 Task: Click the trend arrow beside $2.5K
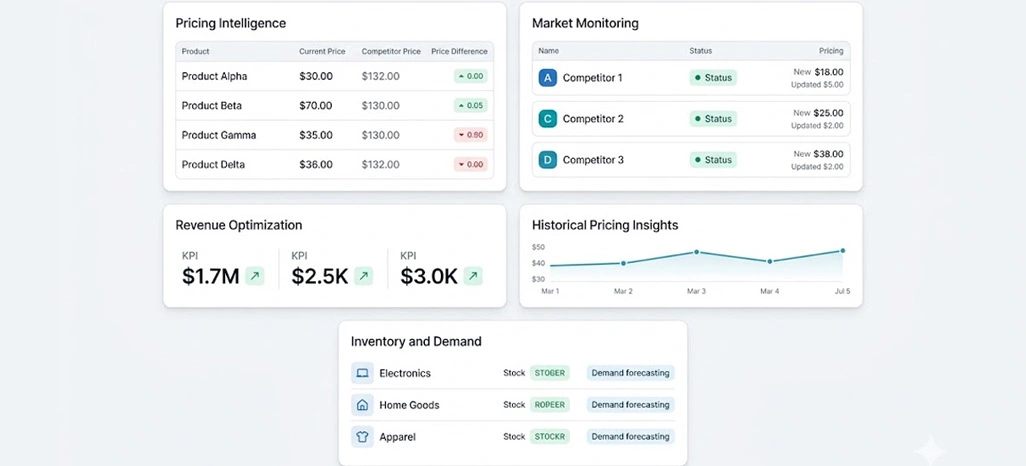click(364, 276)
